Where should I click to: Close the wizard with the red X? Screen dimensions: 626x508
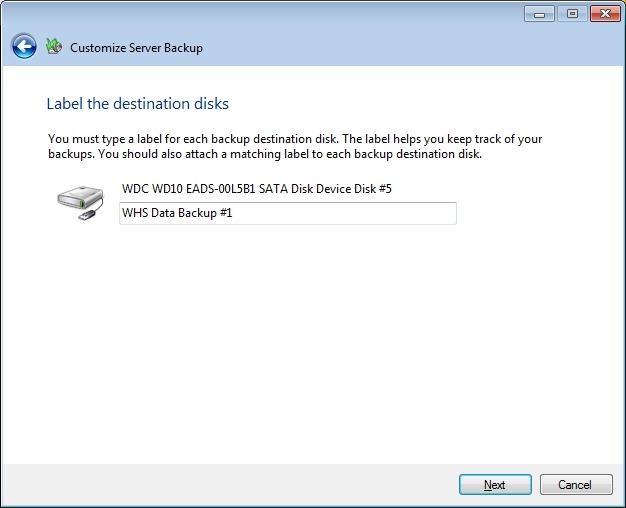(x=603, y=14)
